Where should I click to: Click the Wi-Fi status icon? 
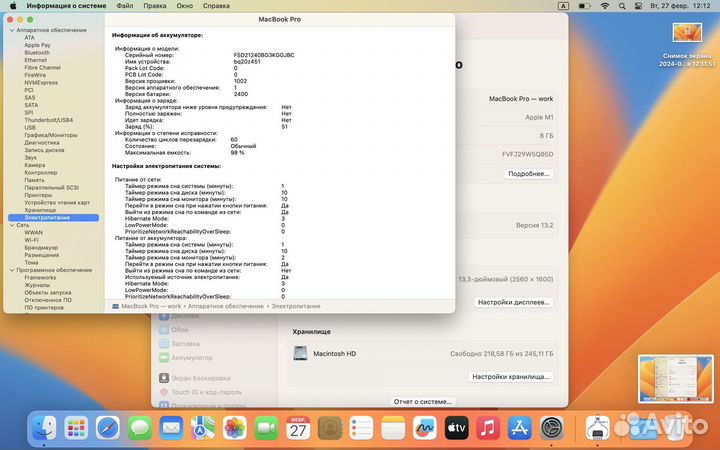(605, 6)
